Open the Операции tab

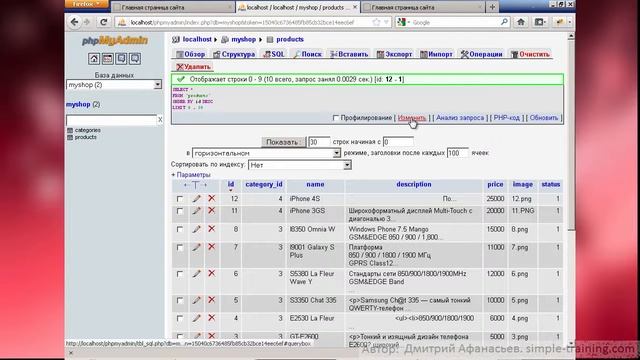(x=482, y=54)
